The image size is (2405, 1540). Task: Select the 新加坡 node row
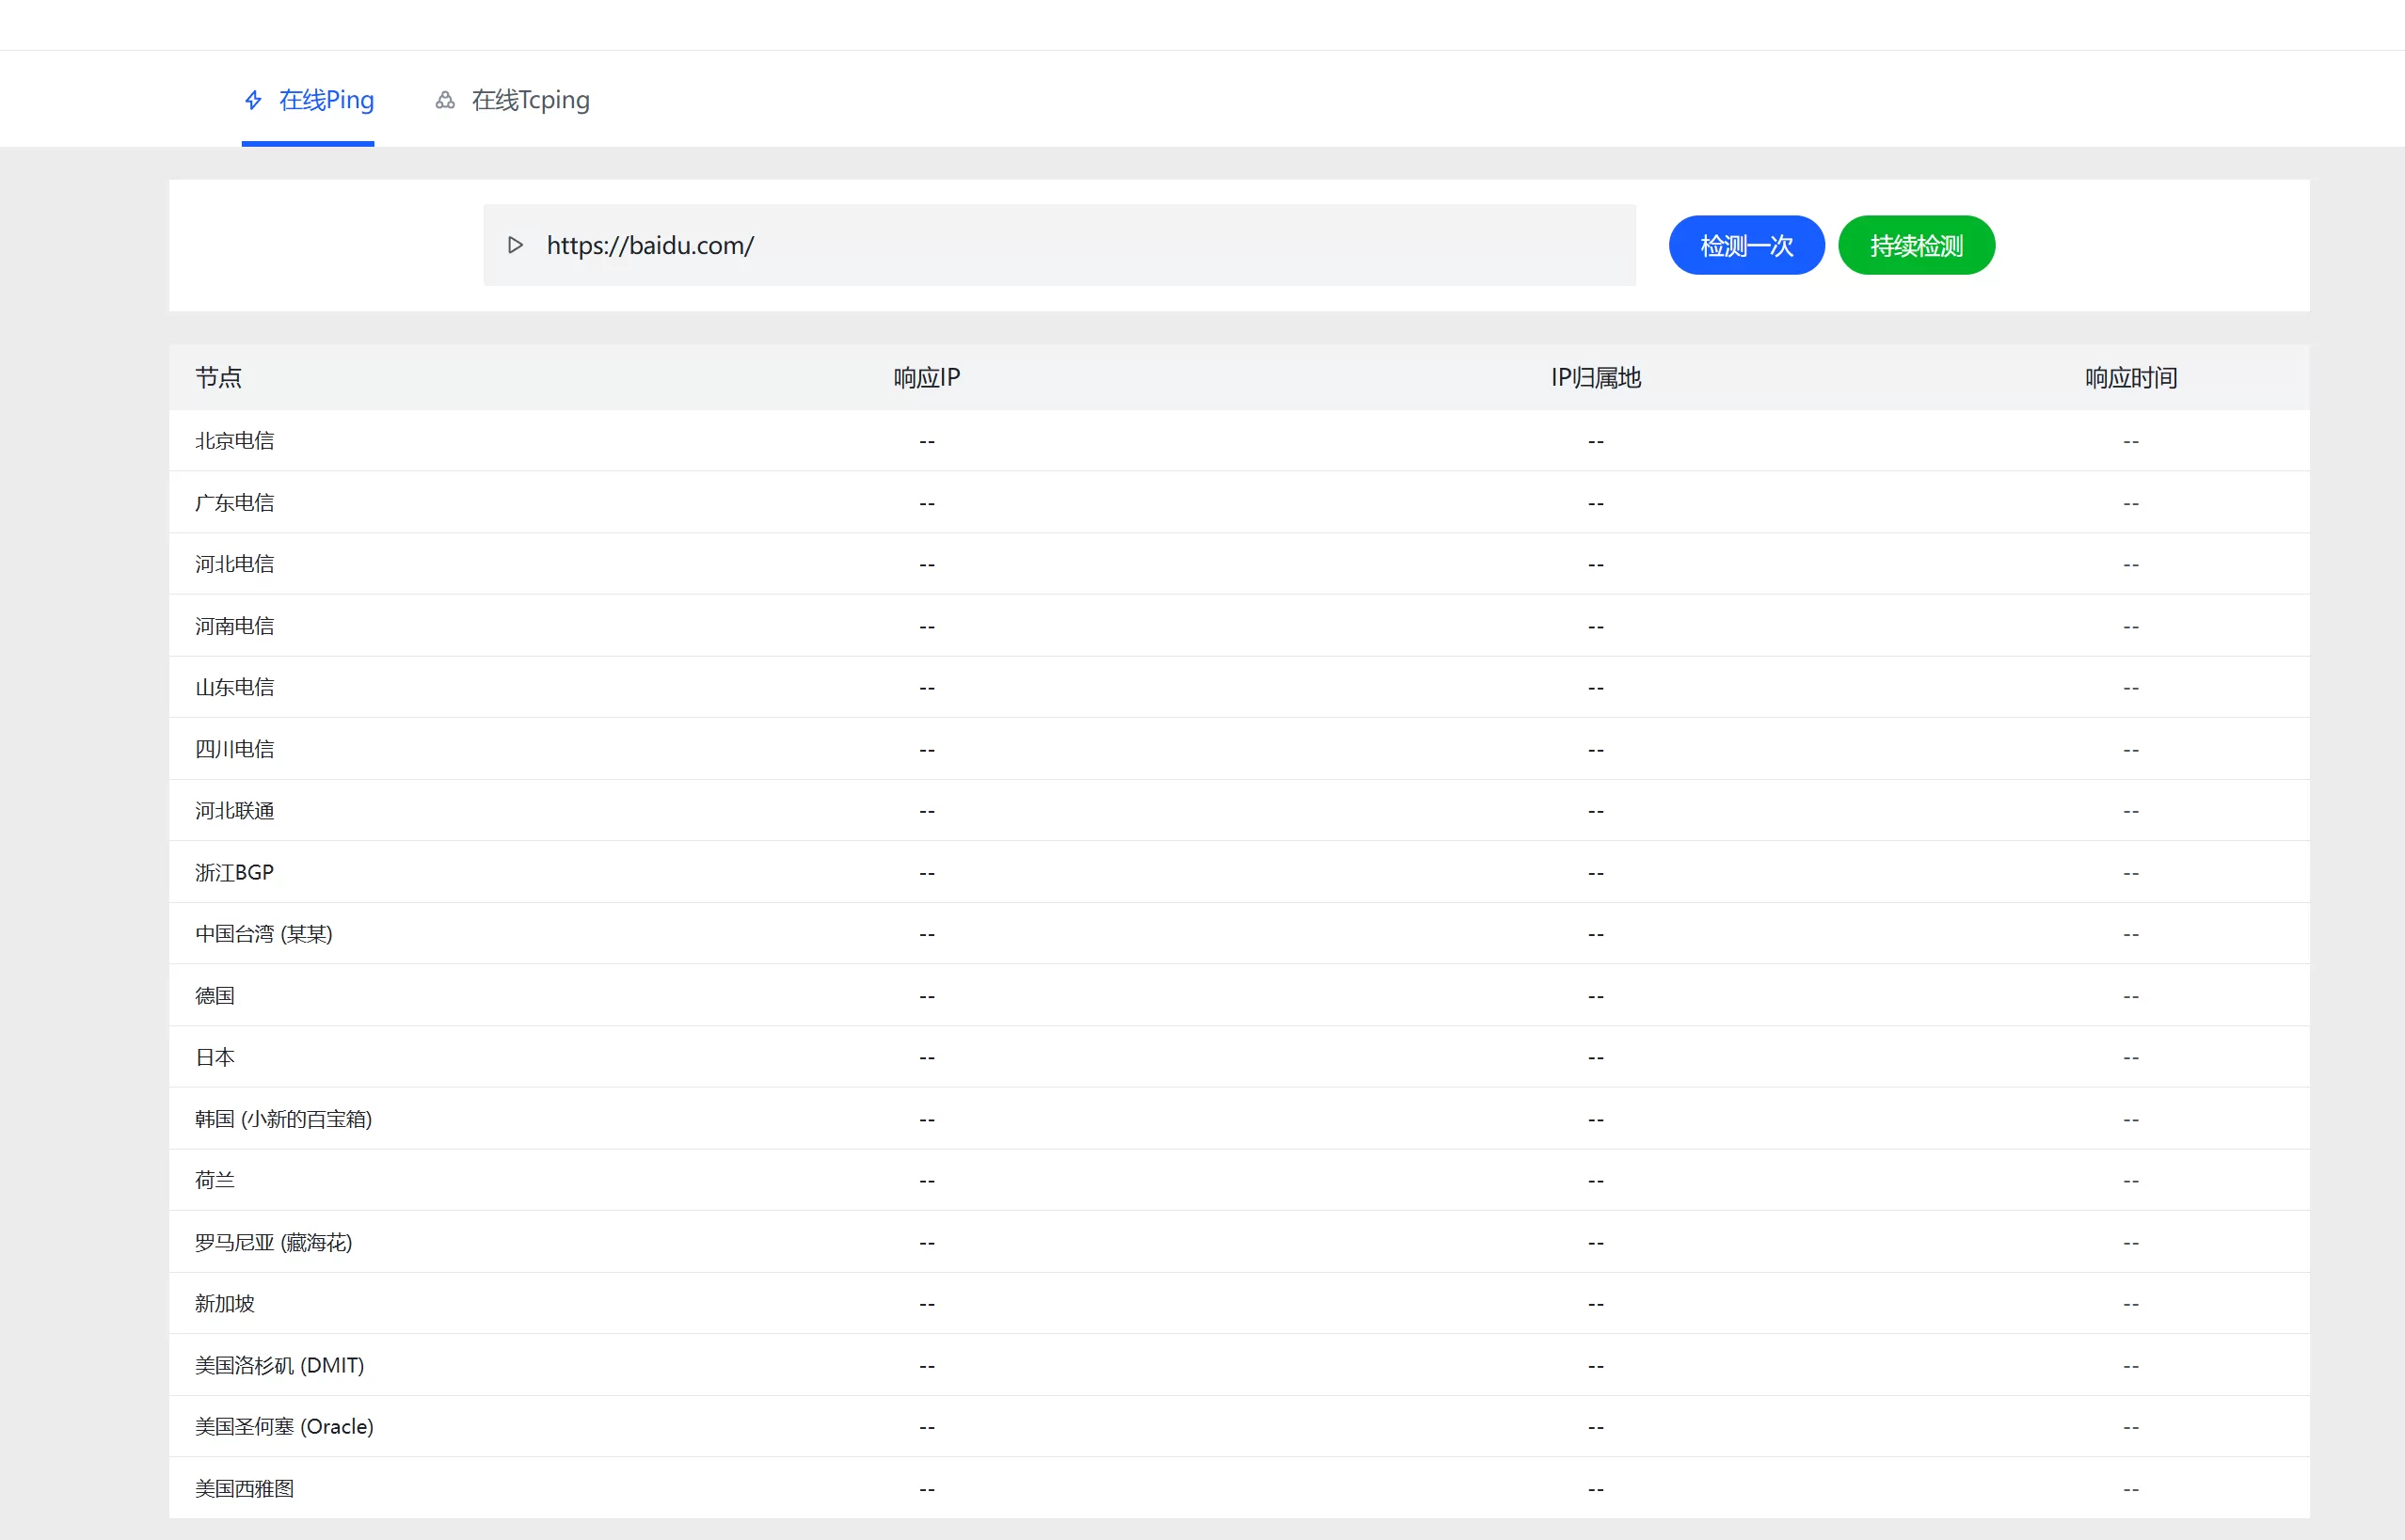tap(224, 1304)
